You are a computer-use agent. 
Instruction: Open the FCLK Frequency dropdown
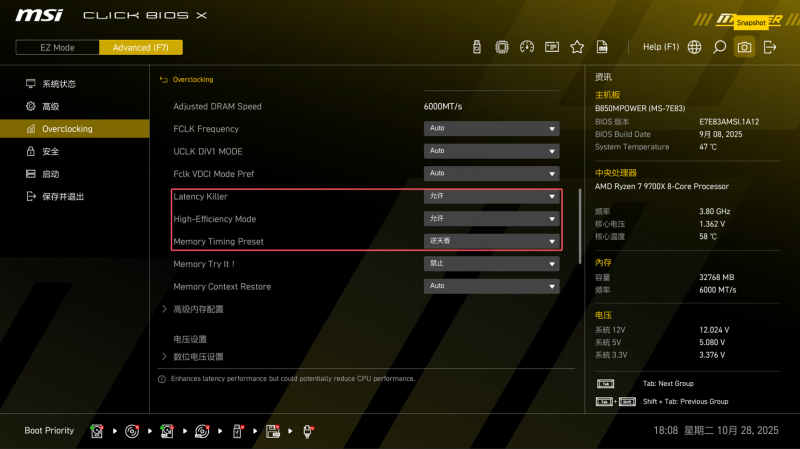pyautogui.click(x=491, y=129)
